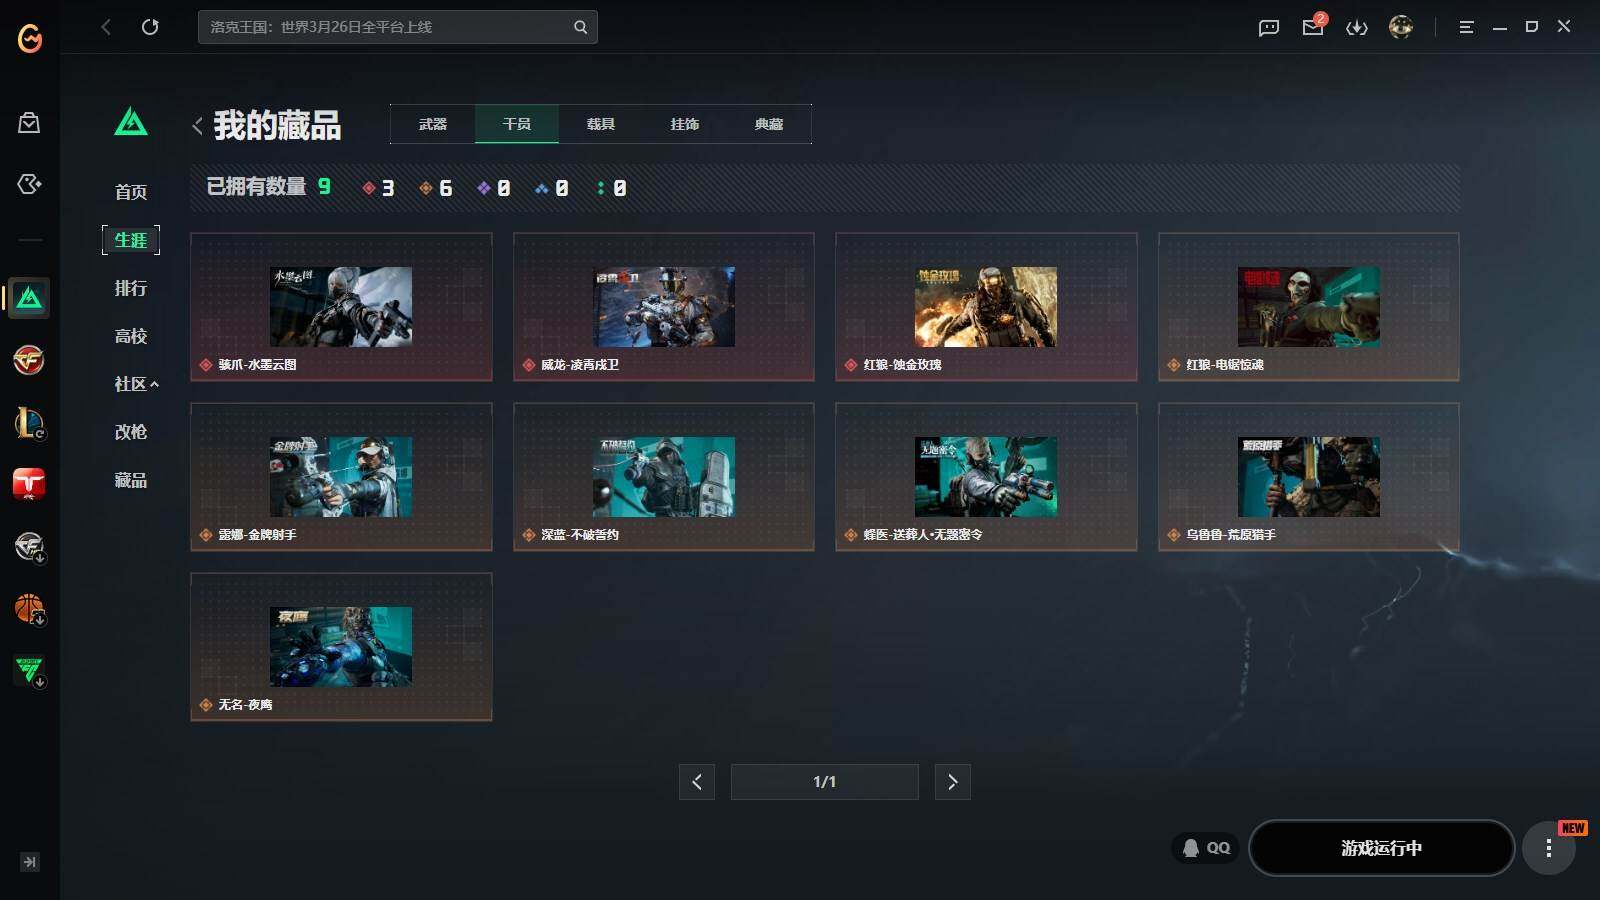Switch to the 挂饰 tab
This screenshot has height=900, width=1600.
[x=685, y=124]
